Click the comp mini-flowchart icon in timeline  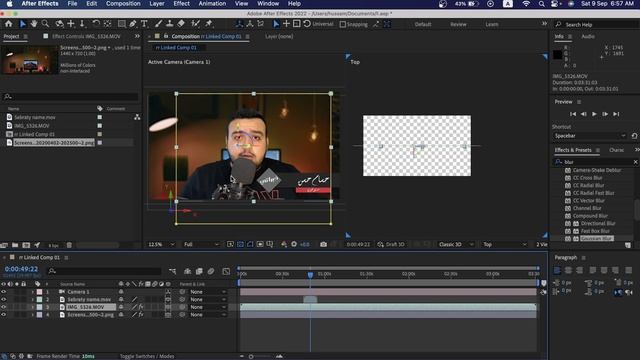click(x=172, y=271)
